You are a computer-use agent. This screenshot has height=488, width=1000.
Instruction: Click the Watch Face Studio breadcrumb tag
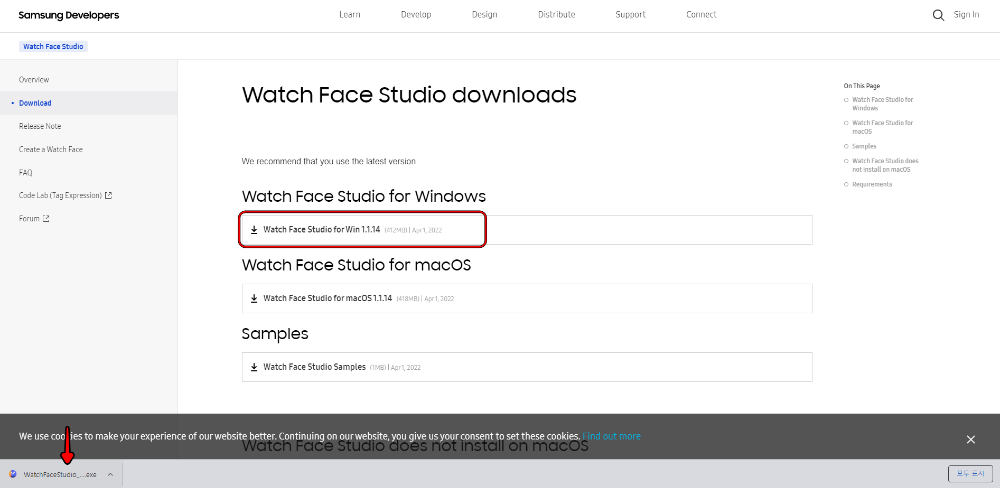(x=53, y=47)
